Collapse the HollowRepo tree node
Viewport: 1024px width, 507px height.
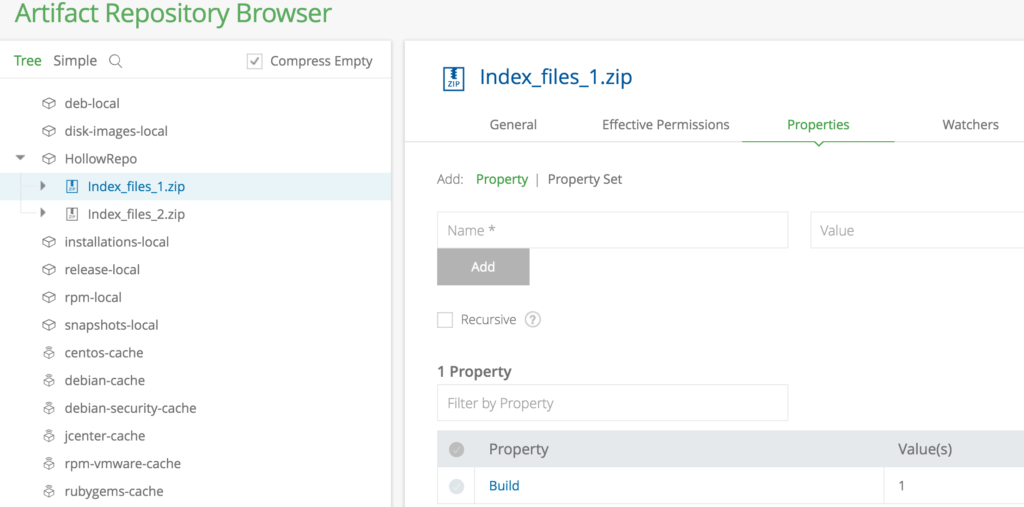[x=21, y=158]
